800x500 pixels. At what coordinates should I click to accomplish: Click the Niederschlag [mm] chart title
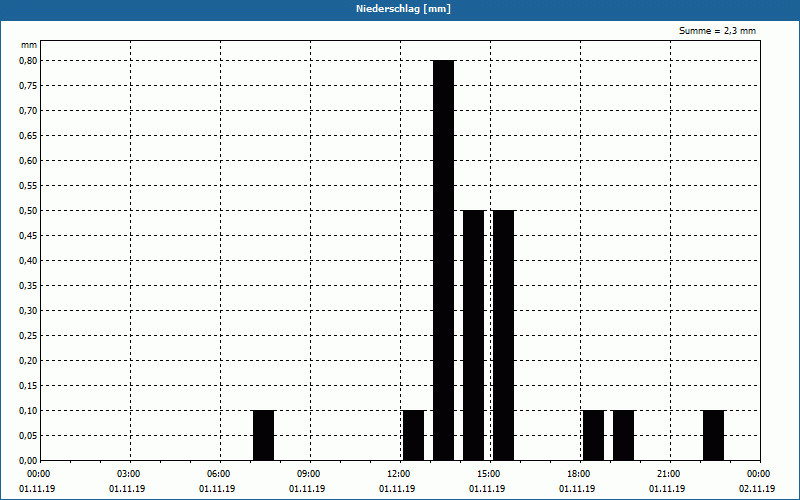tap(403, 9)
